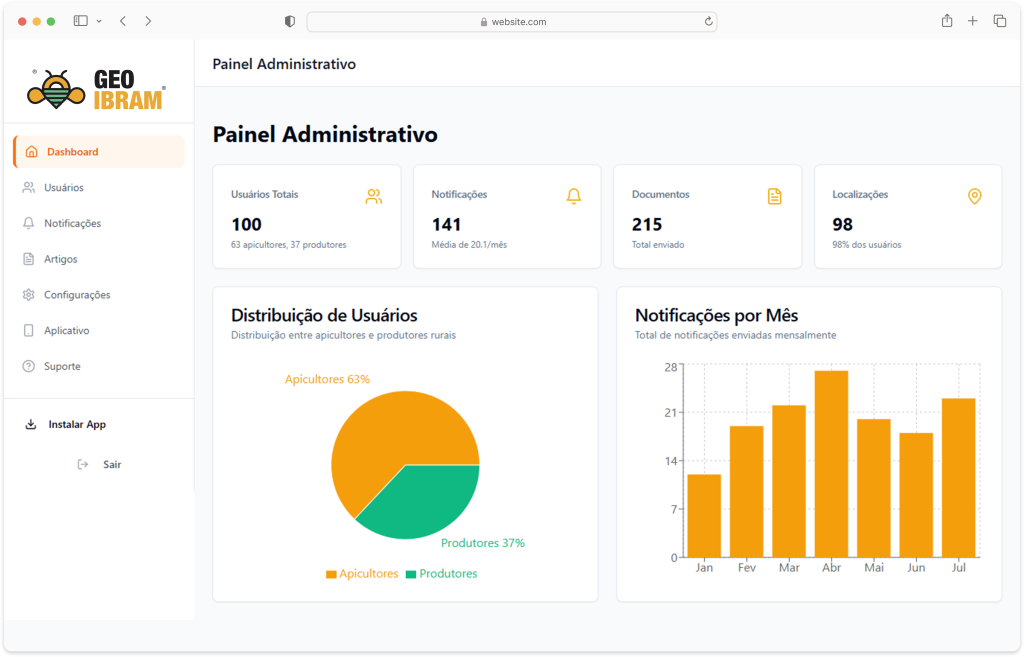Open a new browser tab with plus icon
The image size is (1024, 657).
973,21
